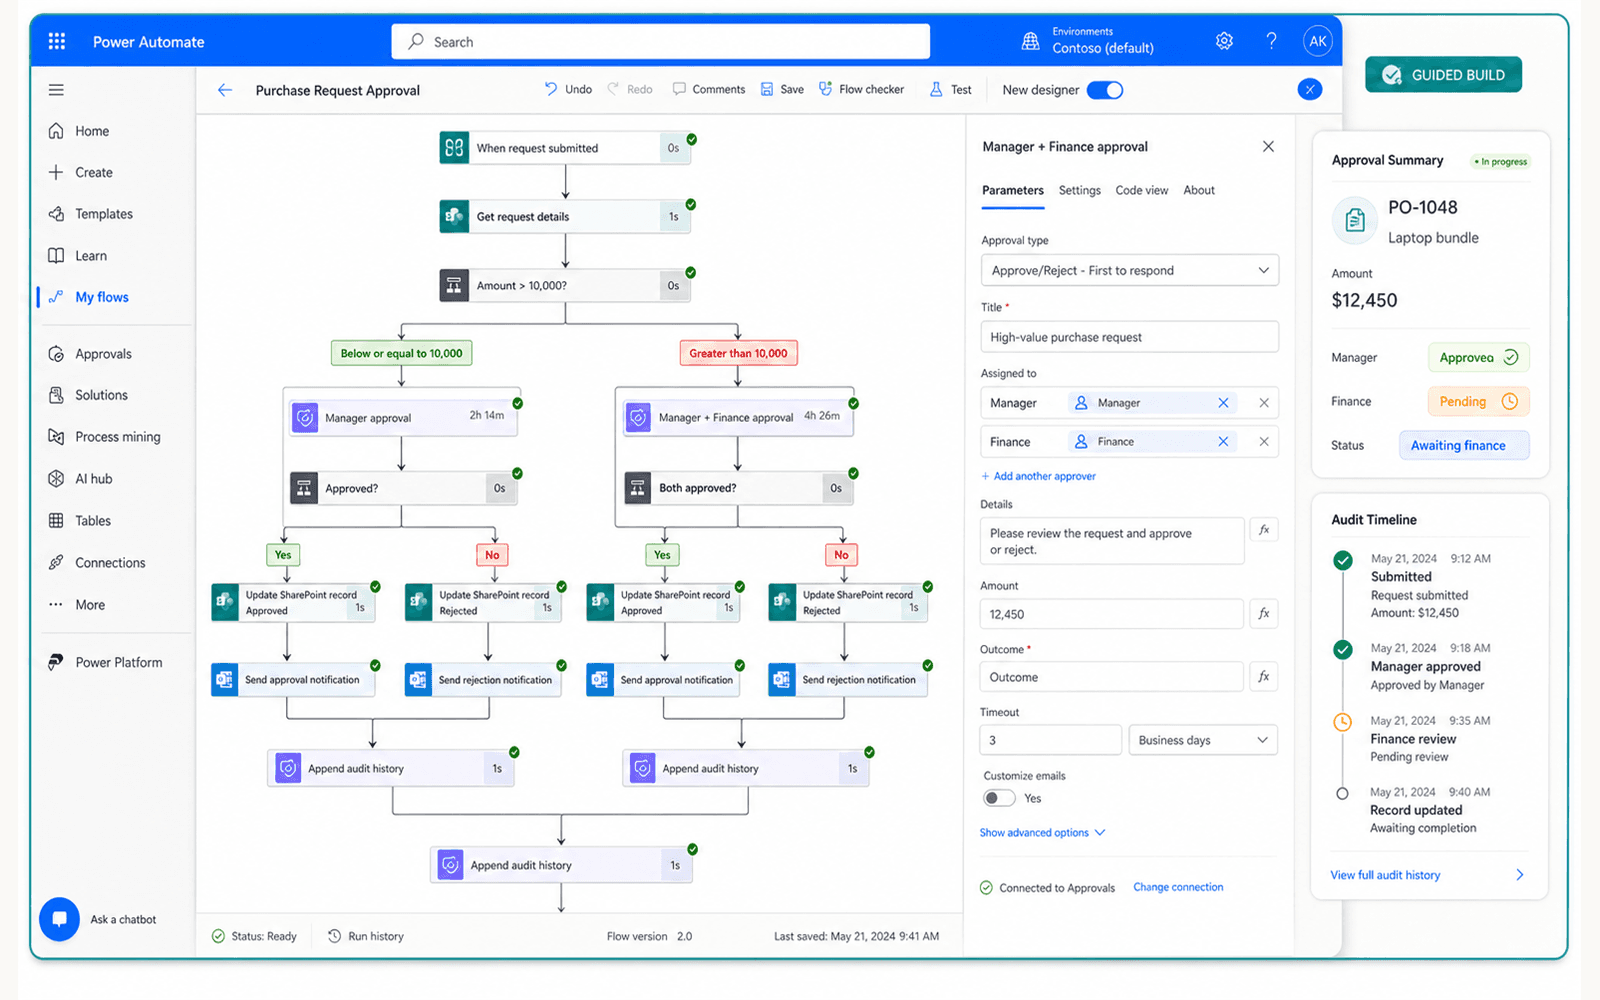Screen dimensions: 1600x1000
Task: Click the Search box
Action: click(x=661, y=42)
